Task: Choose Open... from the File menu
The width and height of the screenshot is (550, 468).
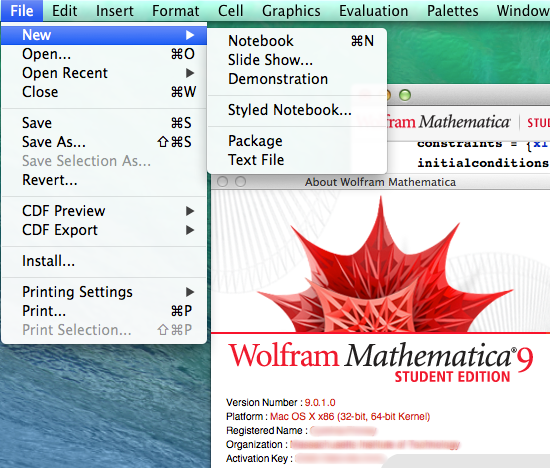Action: [x=104, y=54]
